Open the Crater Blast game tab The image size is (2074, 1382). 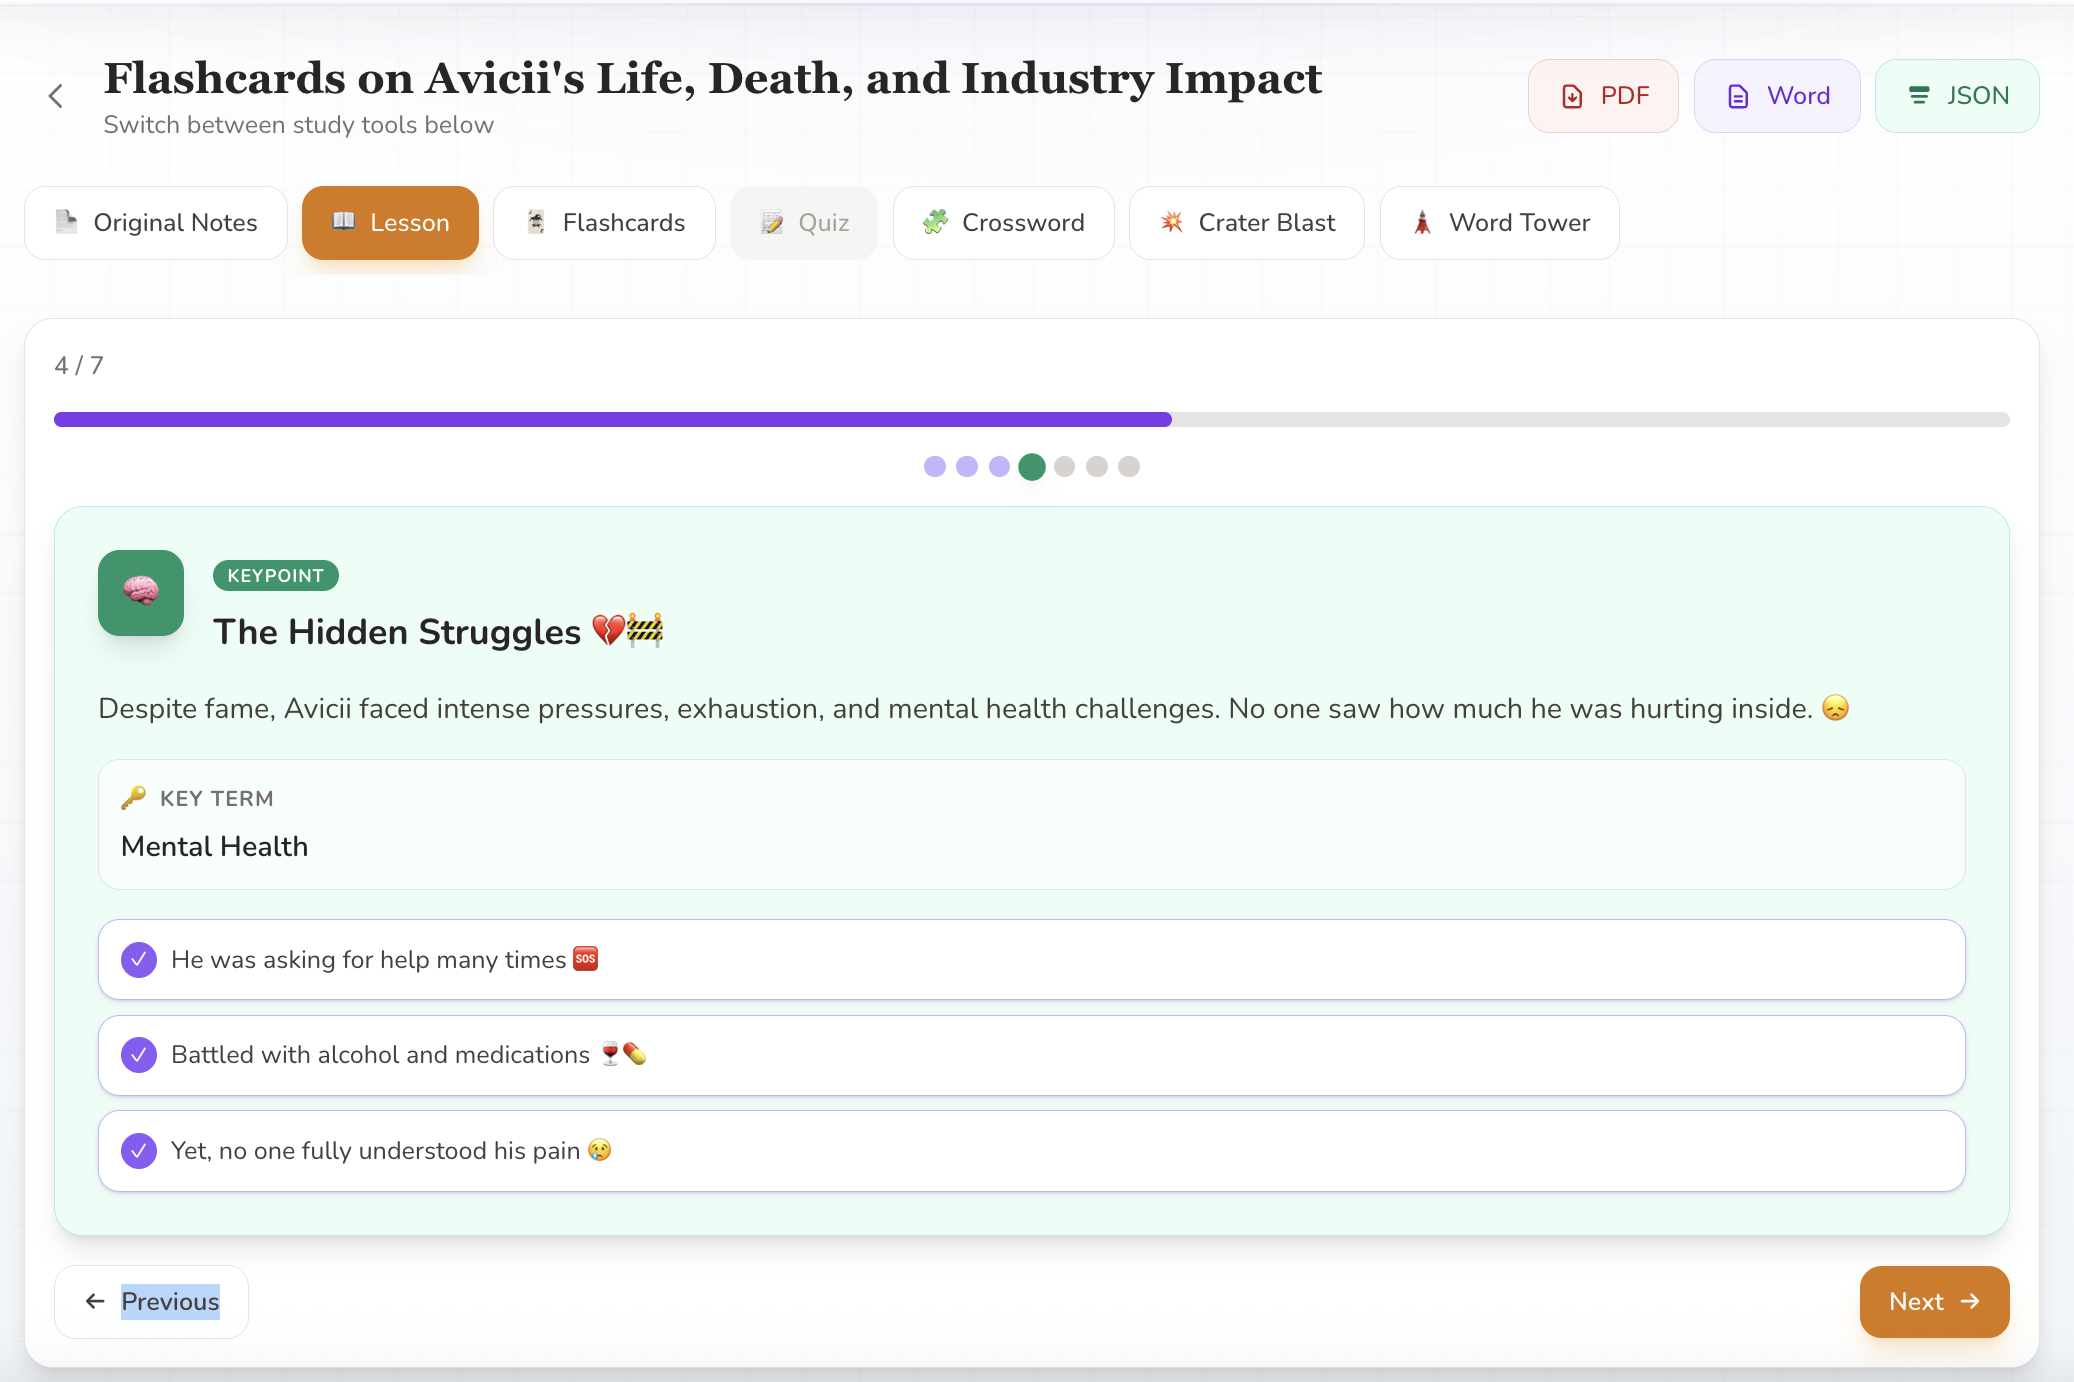[x=1247, y=223]
